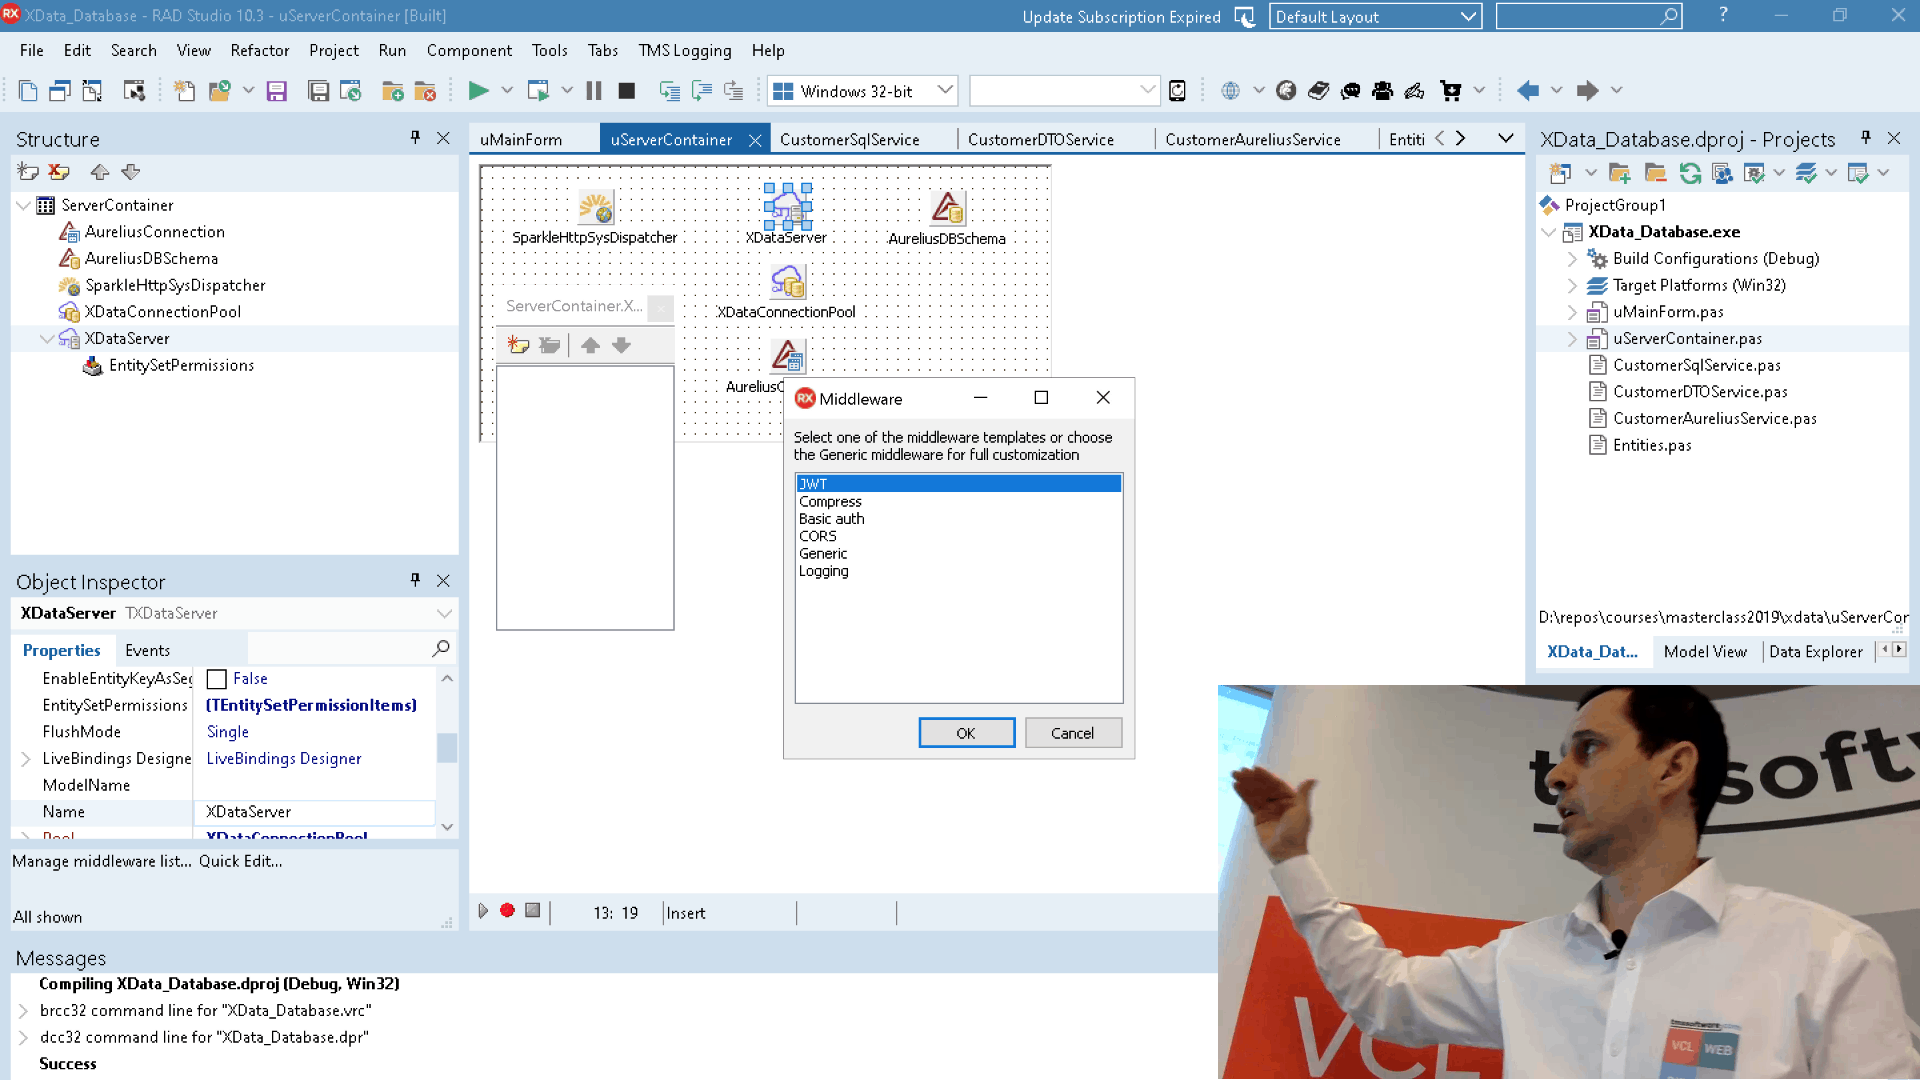Collapse the ServerContainer tree node
The image size is (1920, 1080).
22,205
